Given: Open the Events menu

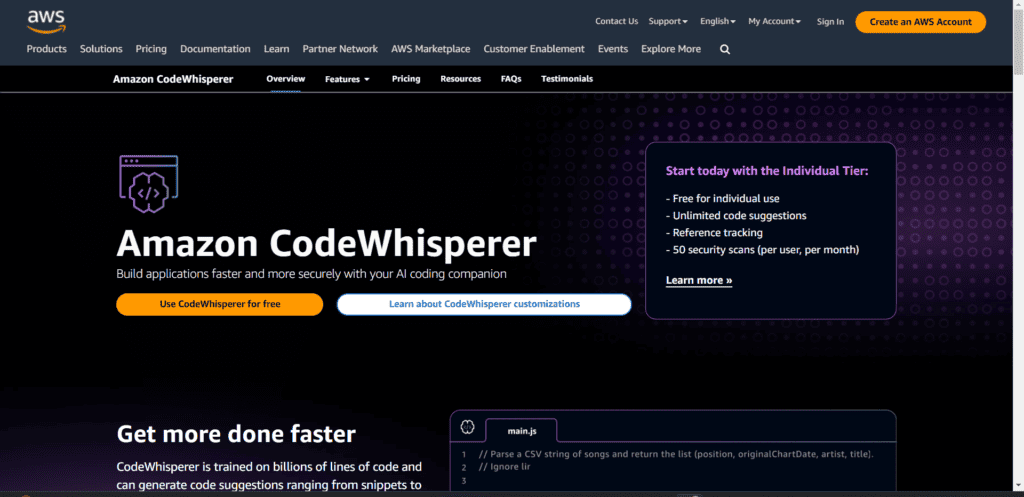Looking at the screenshot, I should coord(613,49).
